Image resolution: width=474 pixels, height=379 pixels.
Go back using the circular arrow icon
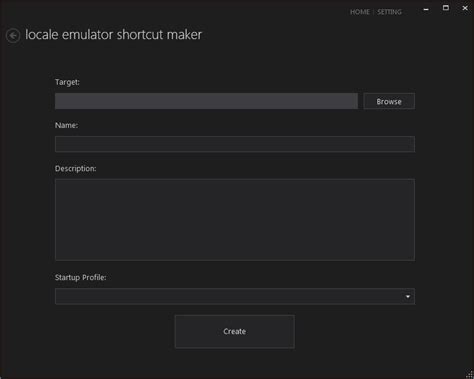pyautogui.click(x=13, y=36)
